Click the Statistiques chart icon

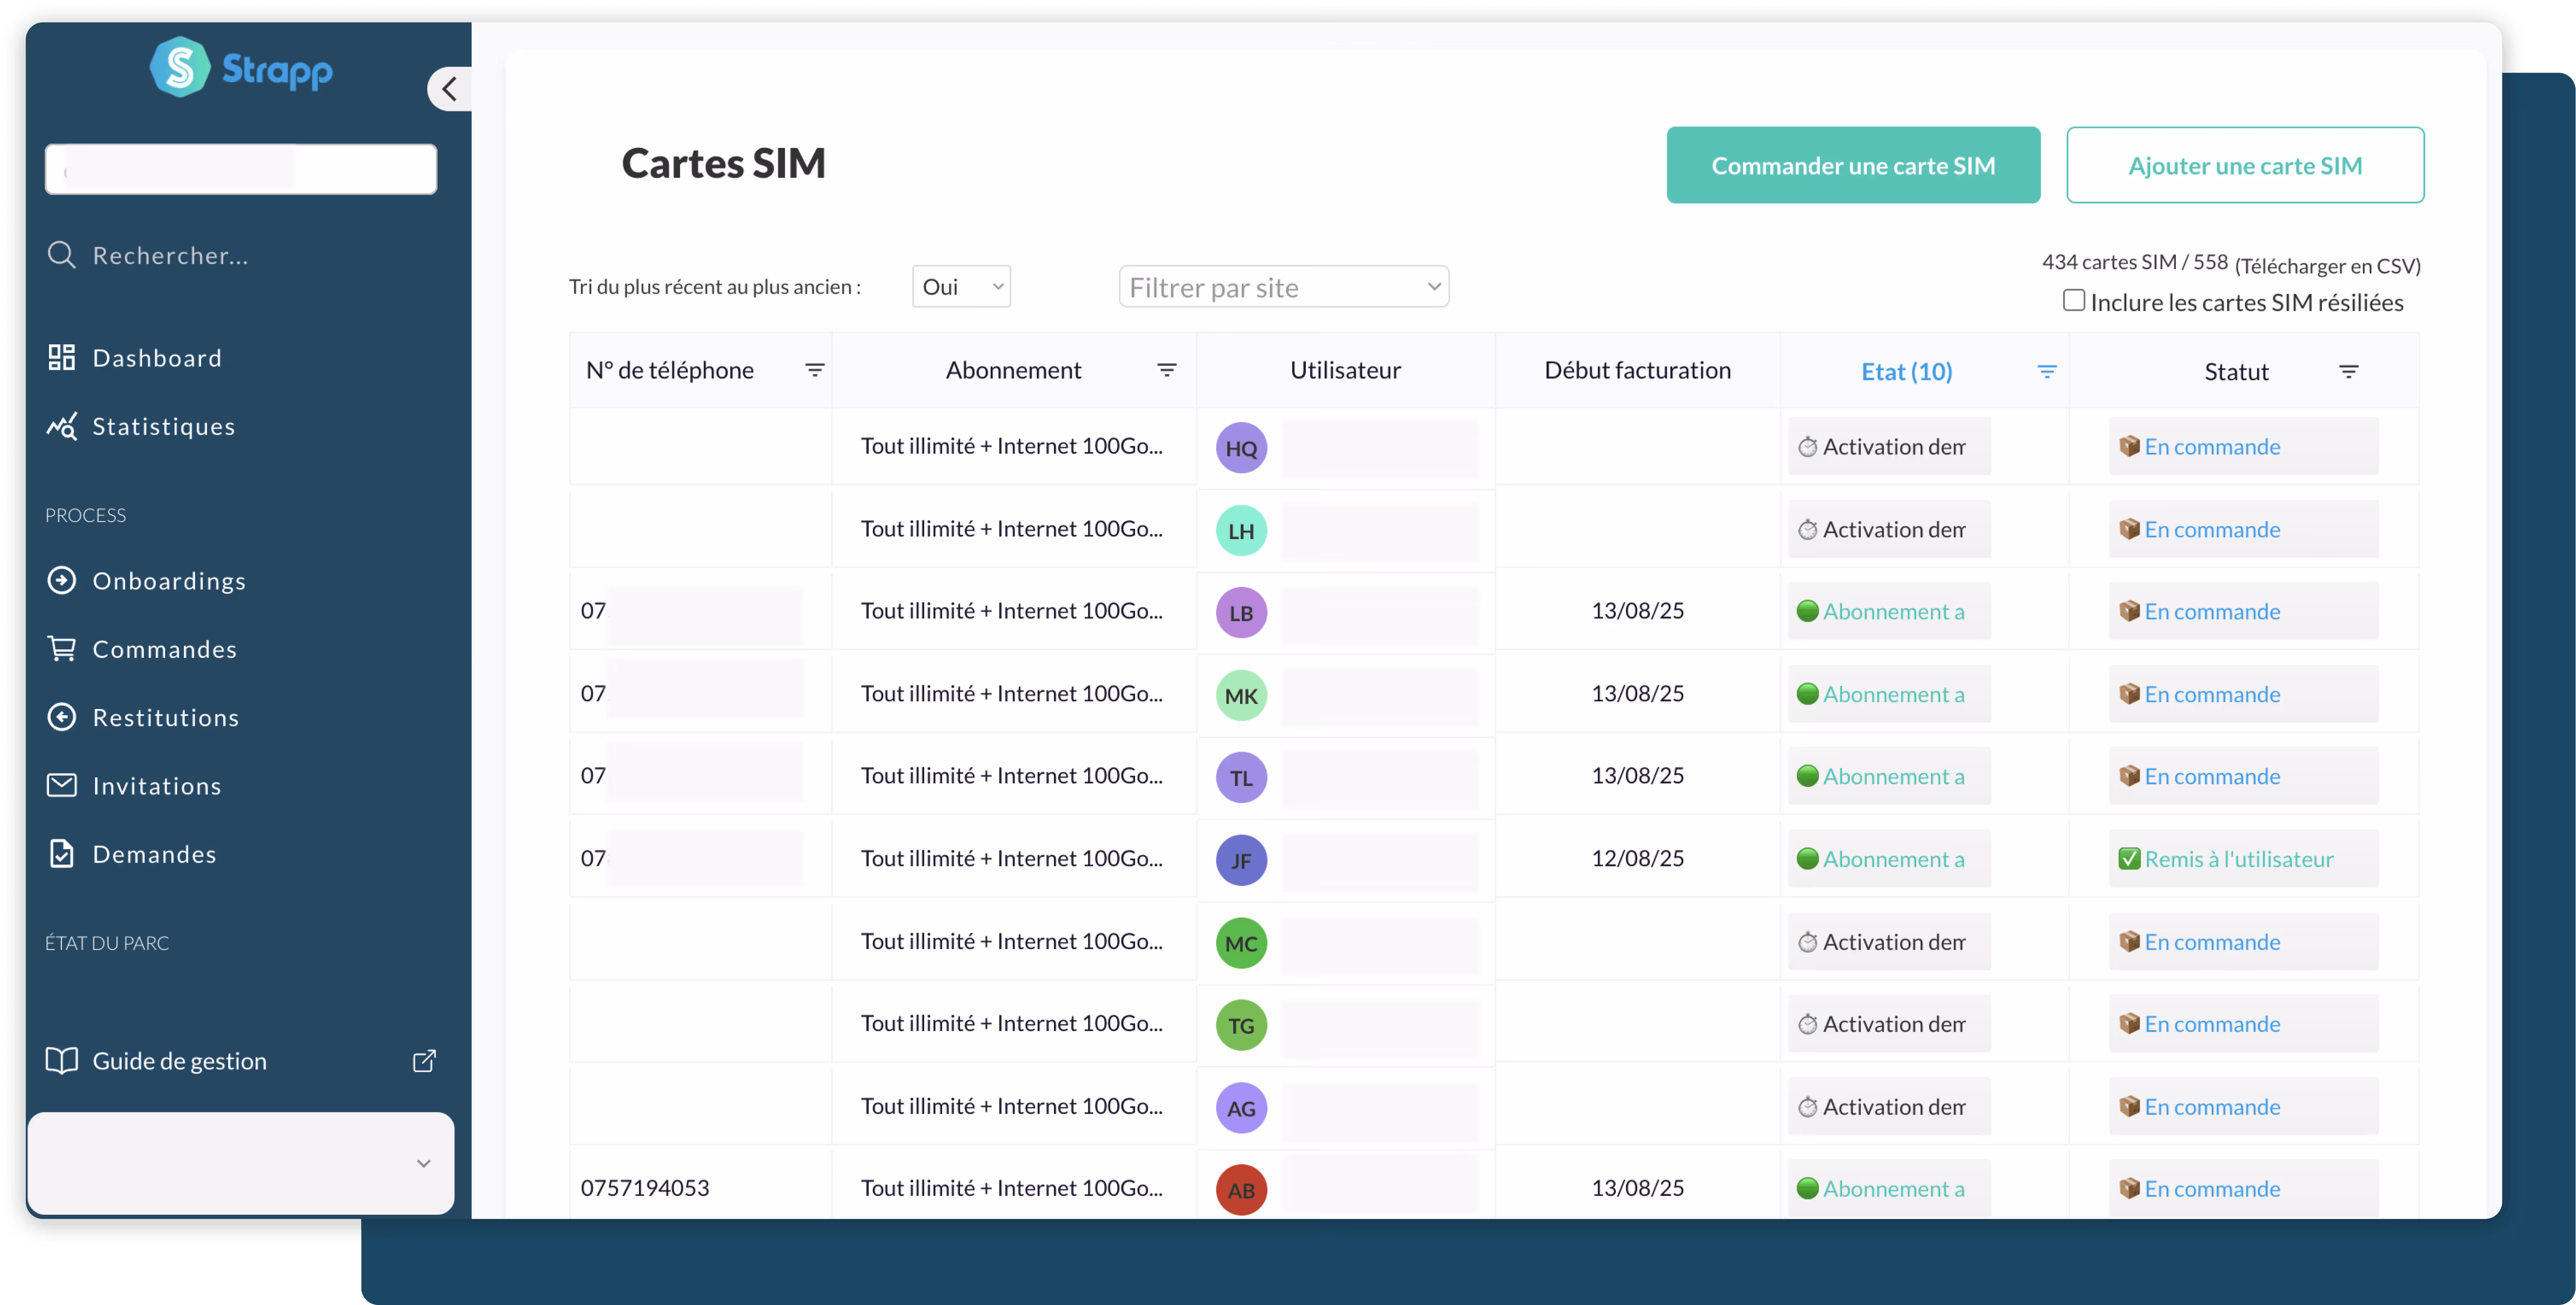tap(62, 426)
